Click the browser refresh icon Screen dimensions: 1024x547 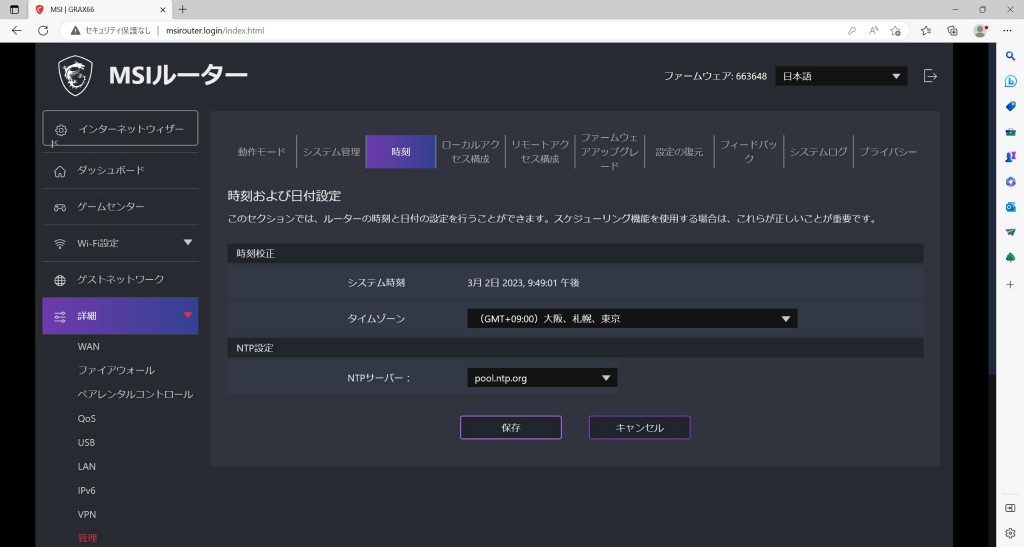[43, 31]
